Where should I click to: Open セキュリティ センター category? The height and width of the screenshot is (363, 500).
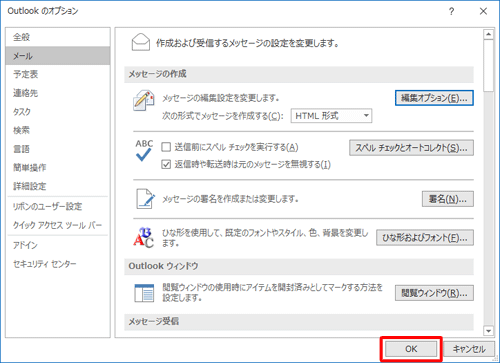(58, 264)
